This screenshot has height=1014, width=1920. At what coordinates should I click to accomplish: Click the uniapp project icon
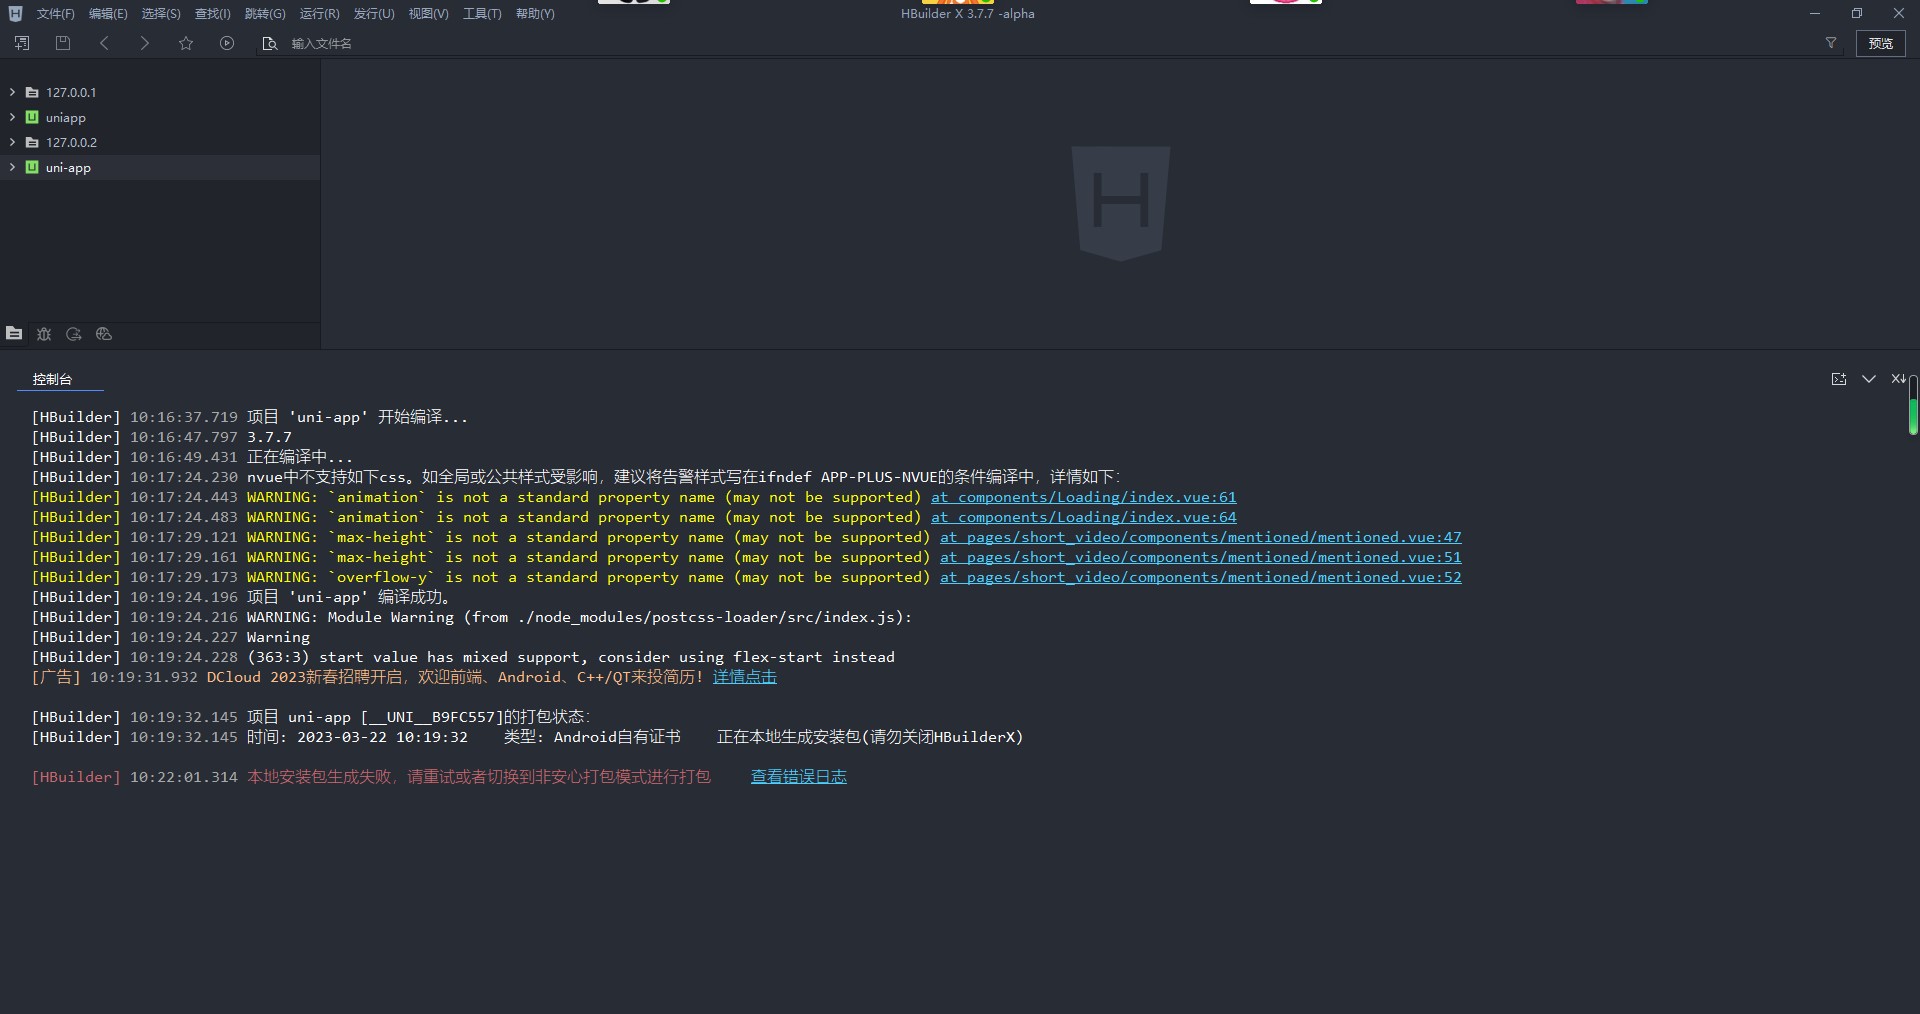tap(32, 117)
